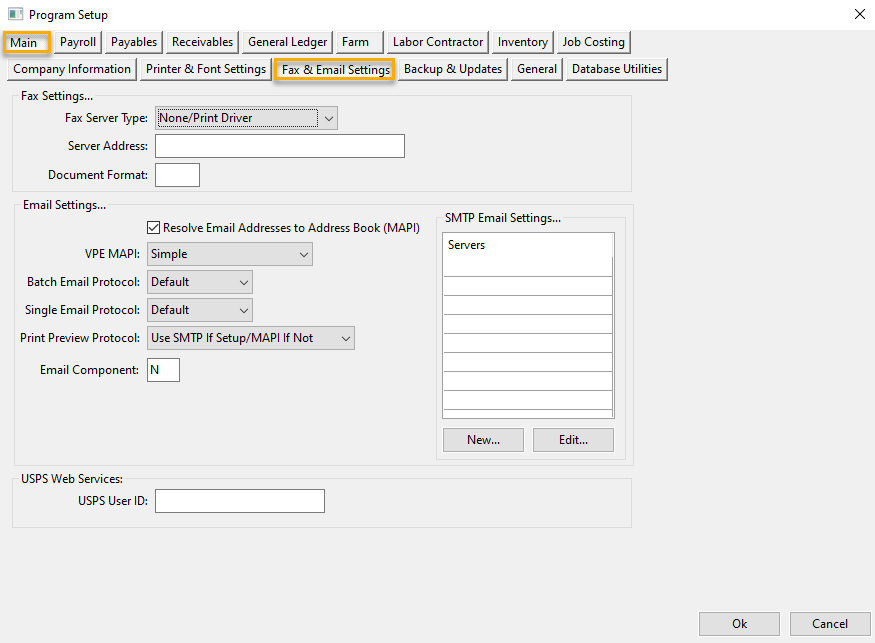Click the New... SMTP server button
The width and height of the screenshot is (875, 643).
[483, 440]
